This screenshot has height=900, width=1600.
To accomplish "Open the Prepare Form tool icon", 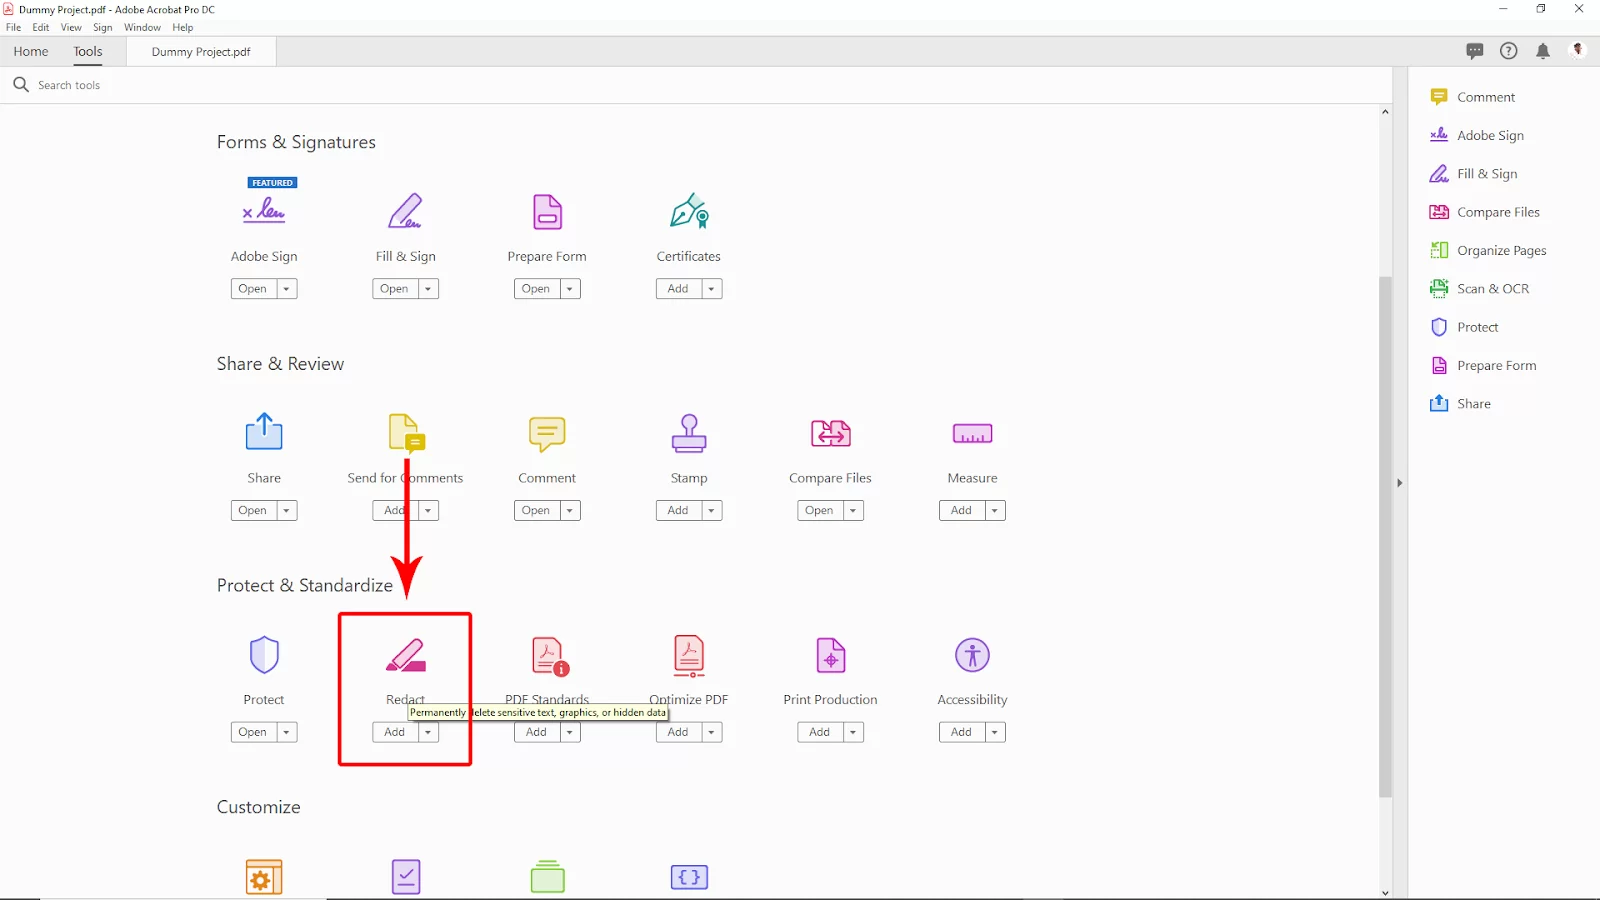I will coord(547,212).
